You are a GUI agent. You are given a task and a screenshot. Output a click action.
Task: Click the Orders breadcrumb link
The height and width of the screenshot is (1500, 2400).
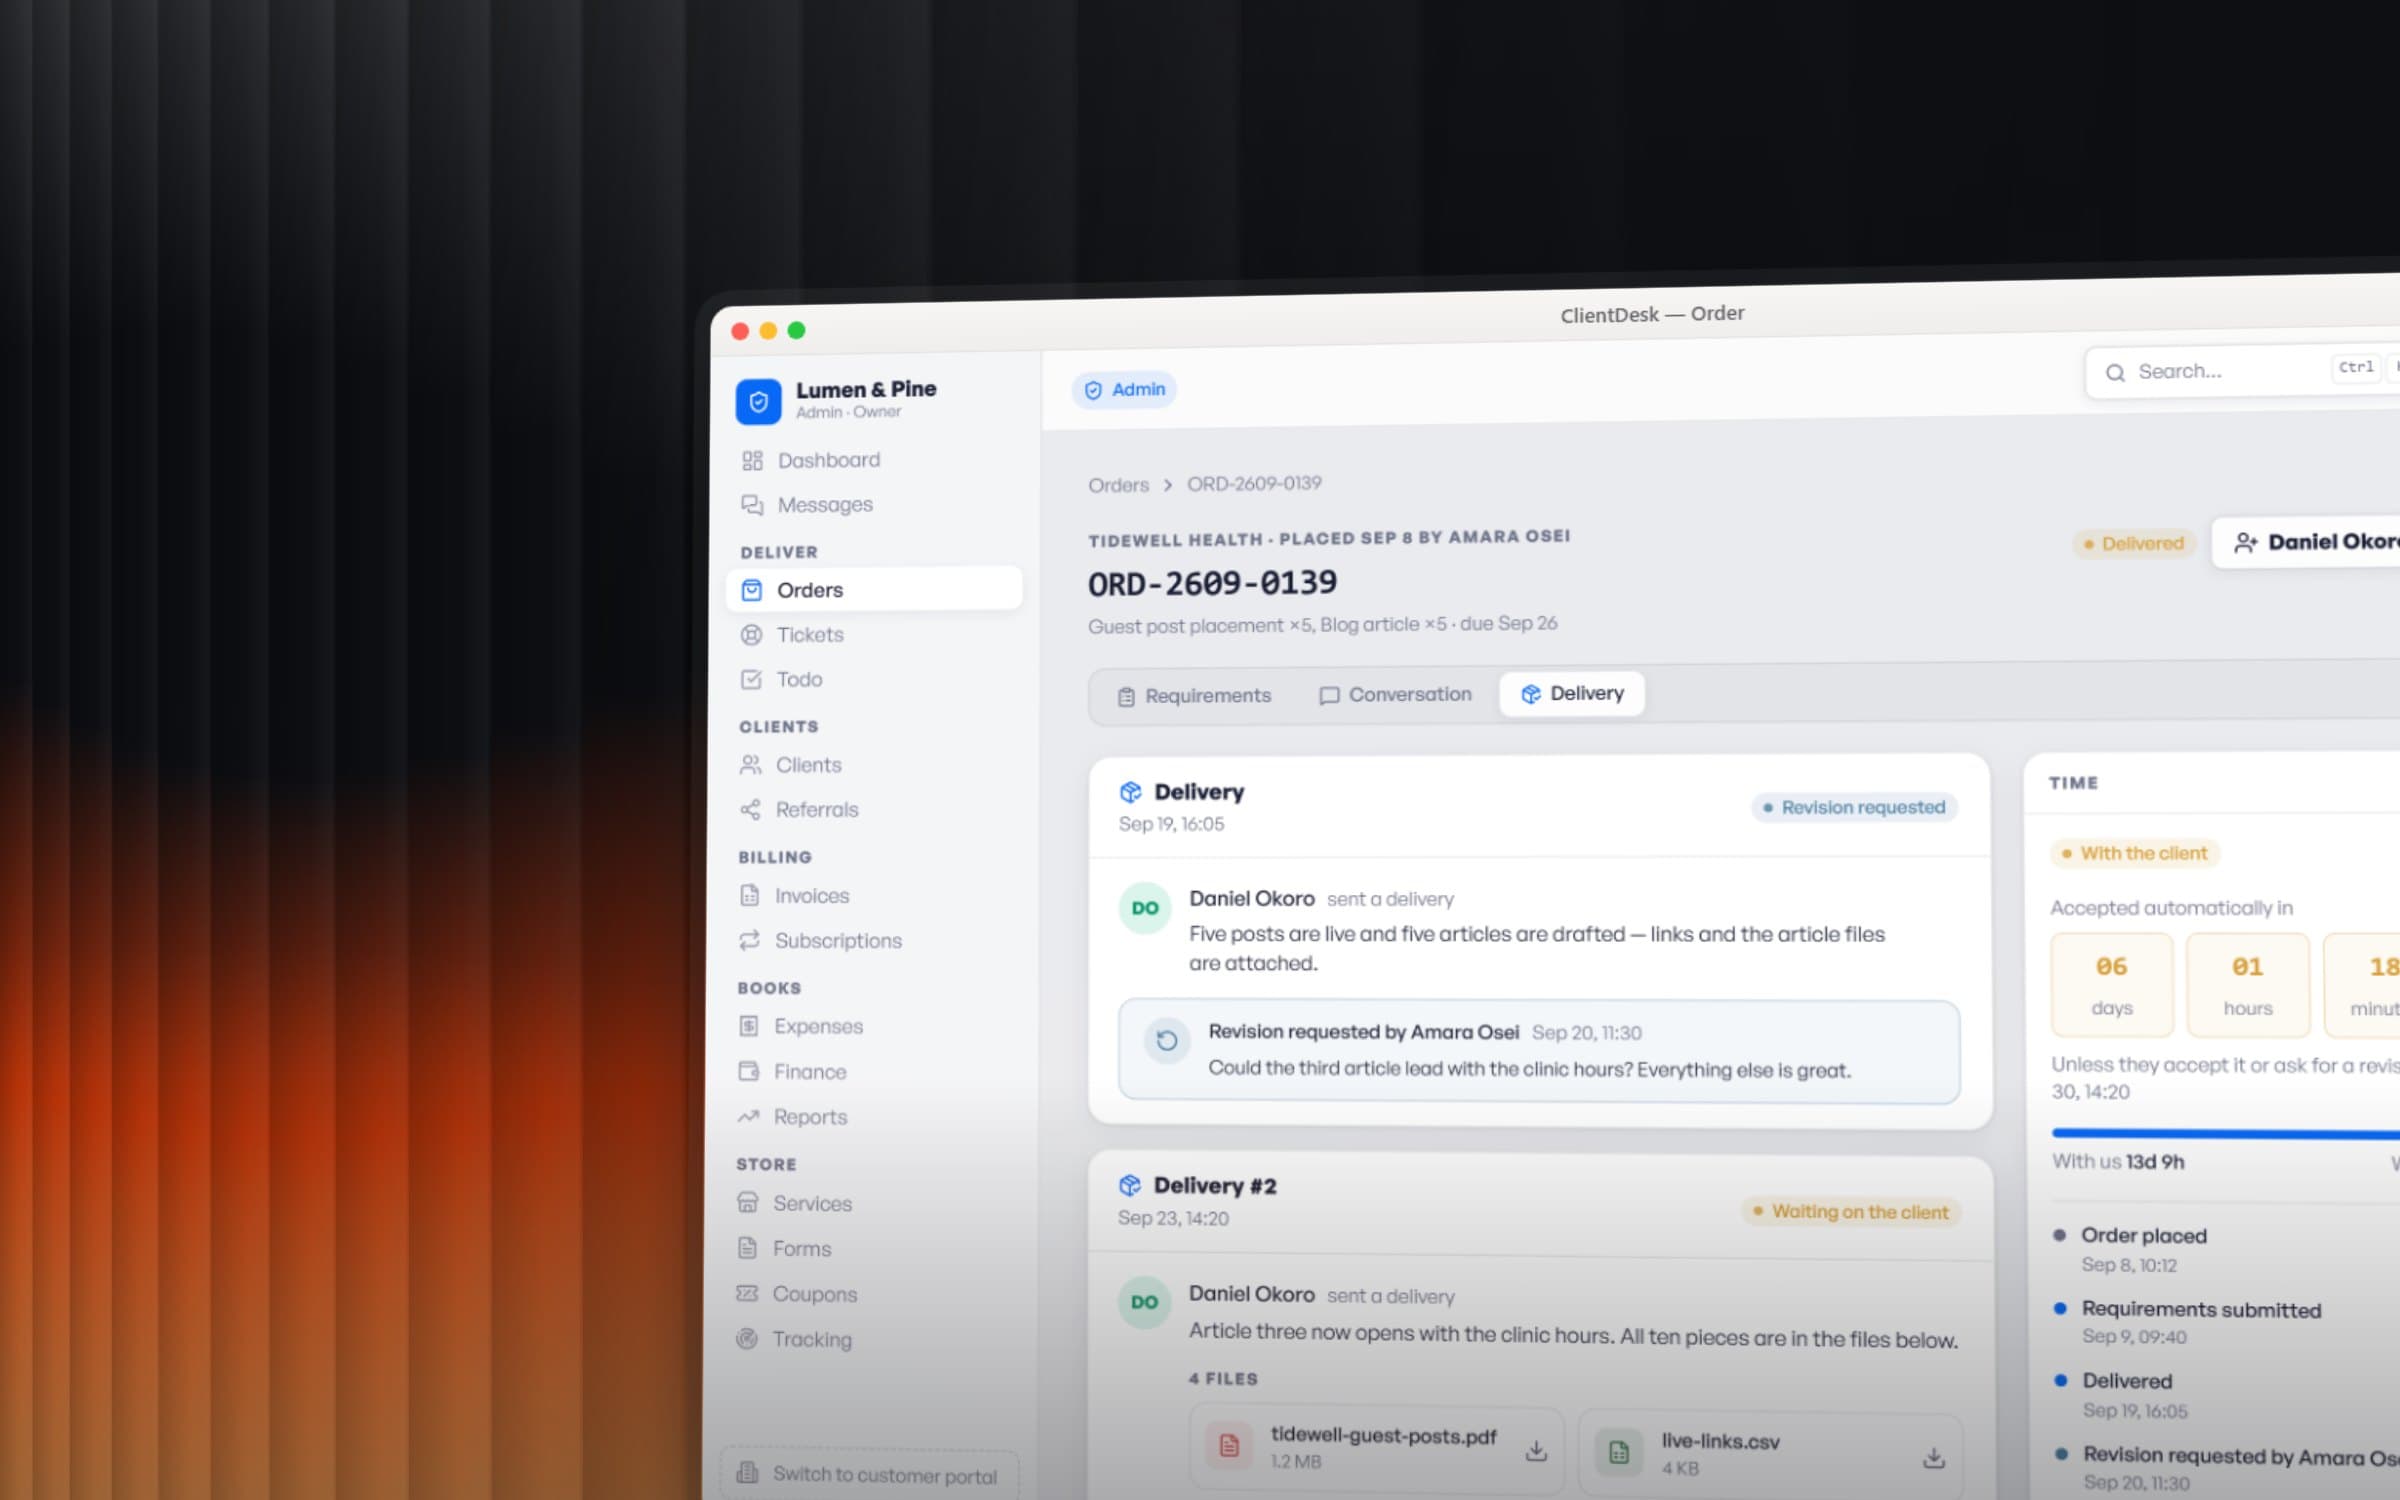point(1118,485)
